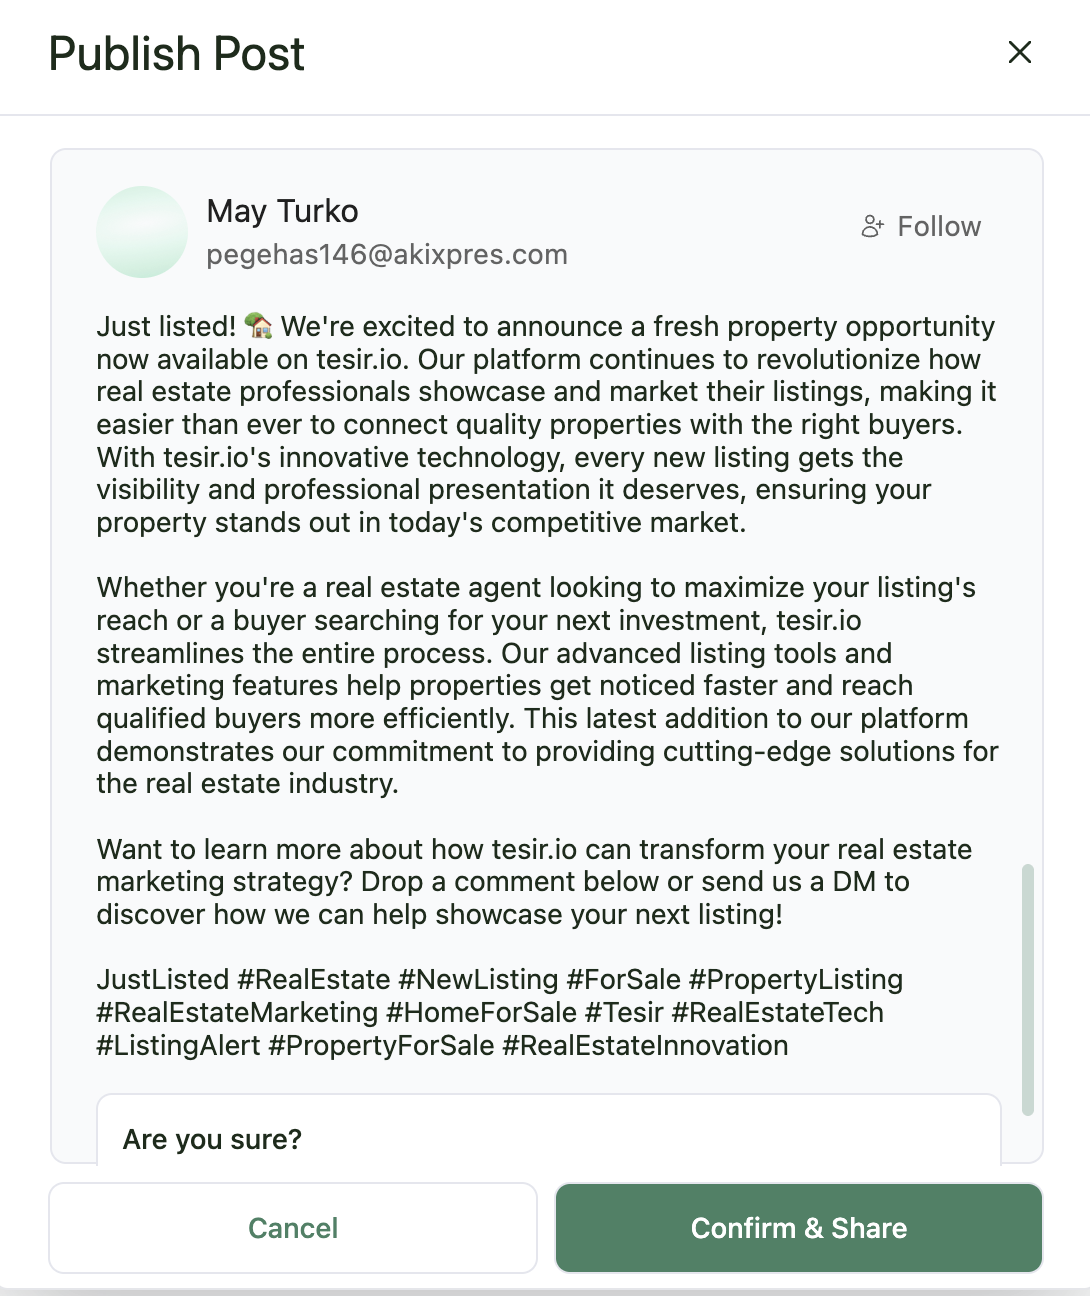This screenshot has width=1090, height=1296.
Task: Click the #RealEstateTech hashtag
Action: coord(778,1013)
